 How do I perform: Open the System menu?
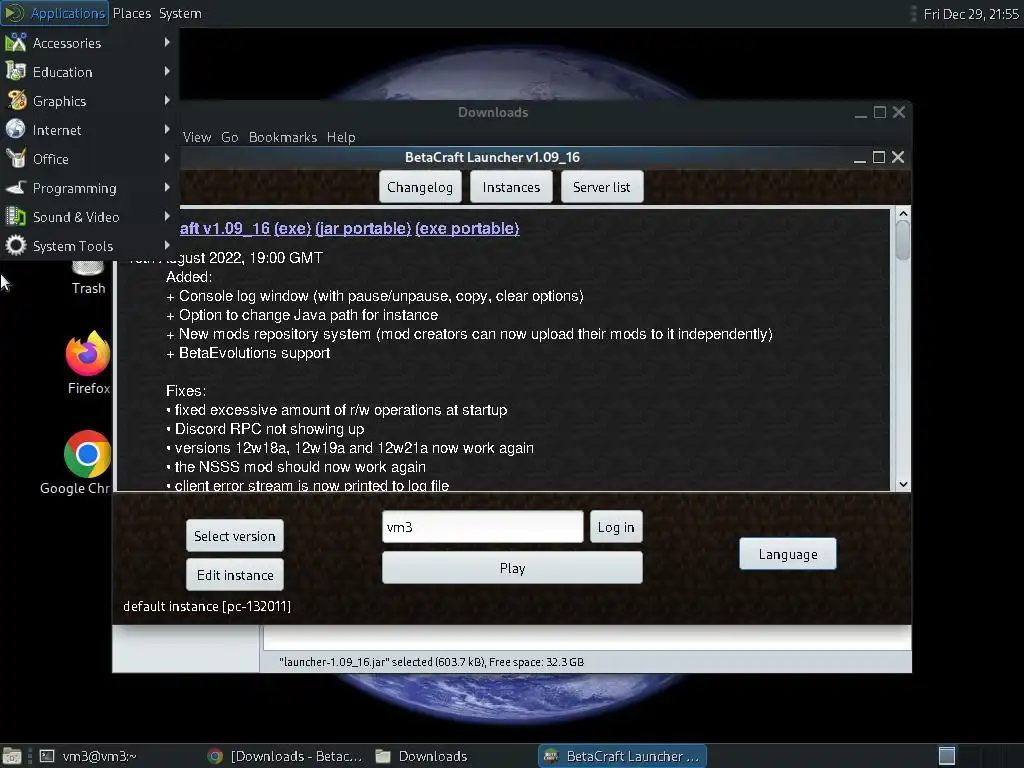coord(180,13)
